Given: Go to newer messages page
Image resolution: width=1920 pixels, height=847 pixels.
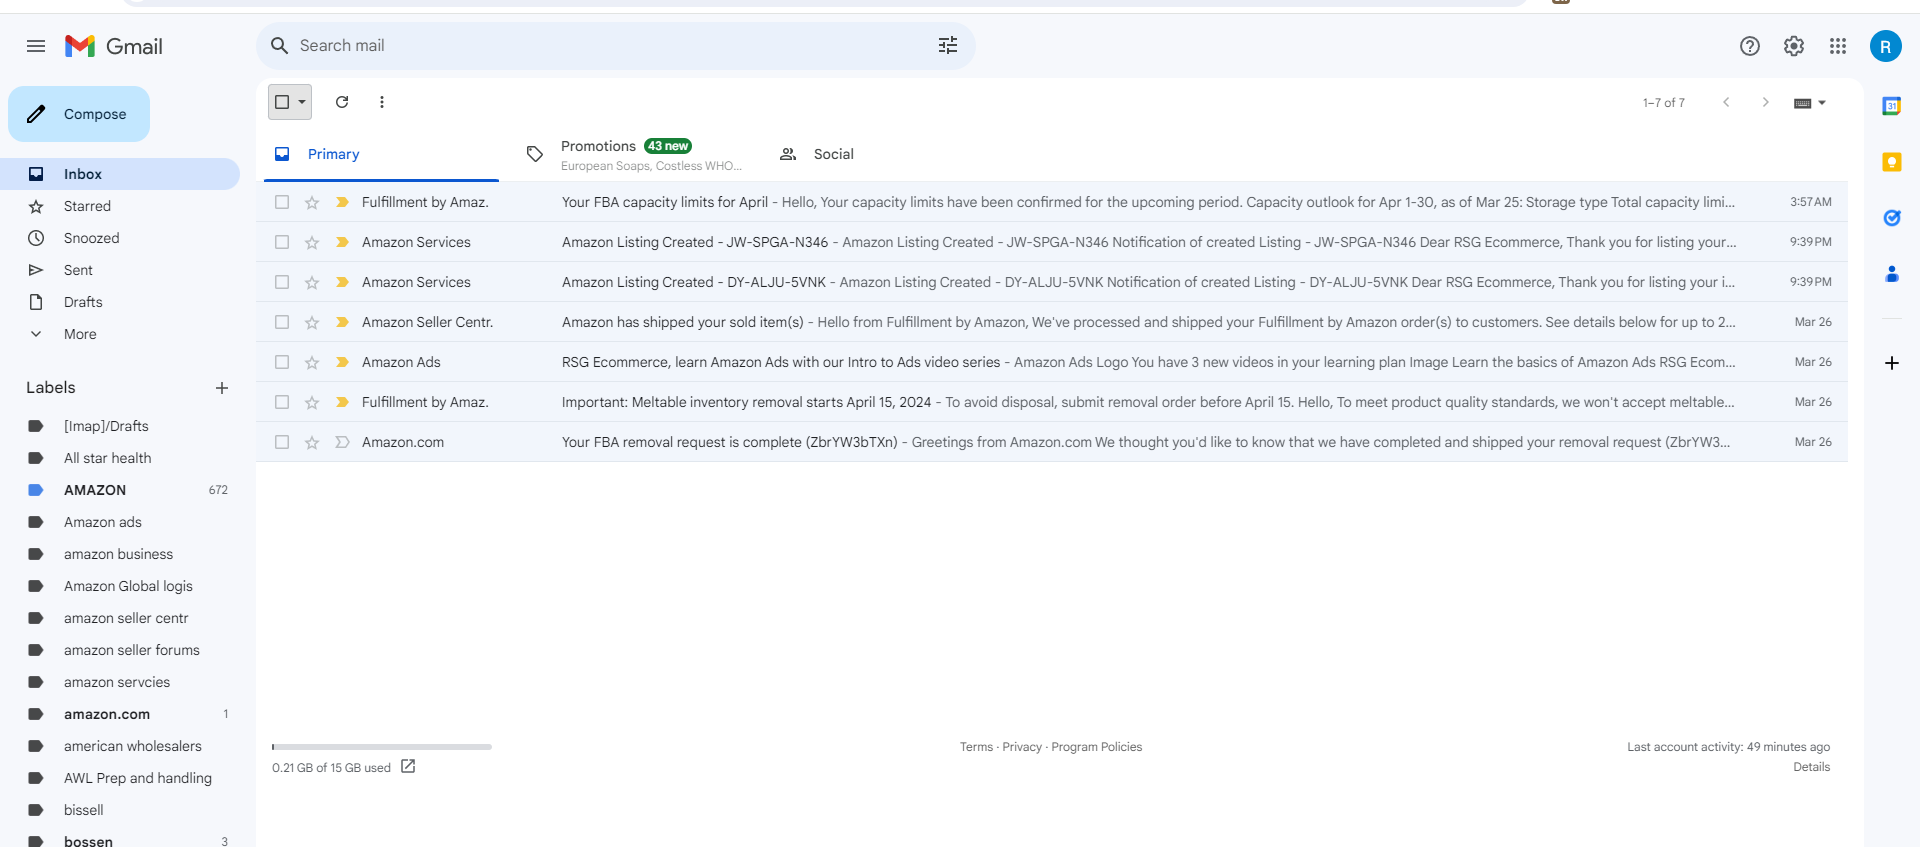Looking at the screenshot, I should click(x=1726, y=102).
